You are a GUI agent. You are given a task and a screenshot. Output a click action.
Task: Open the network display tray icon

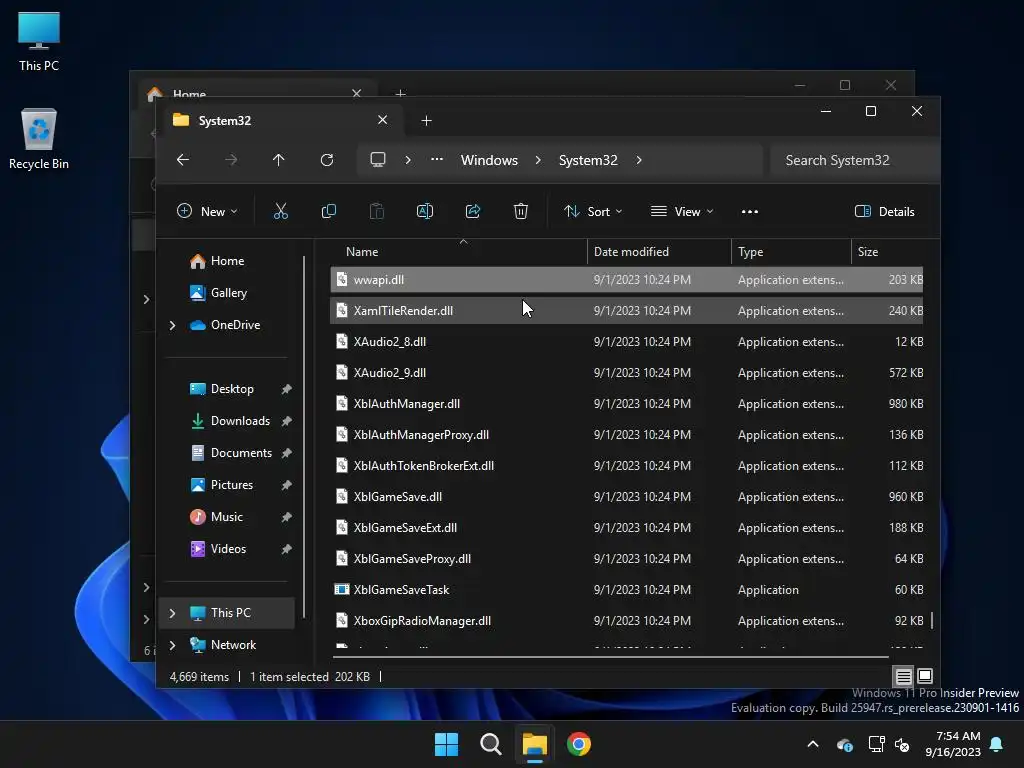[876, 744]
